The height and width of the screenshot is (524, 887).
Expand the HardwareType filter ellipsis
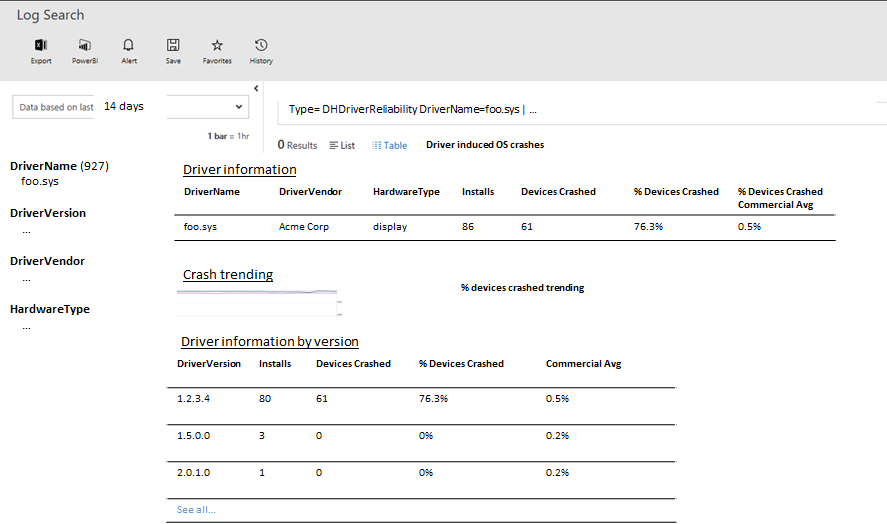click(x=26, y=326)
